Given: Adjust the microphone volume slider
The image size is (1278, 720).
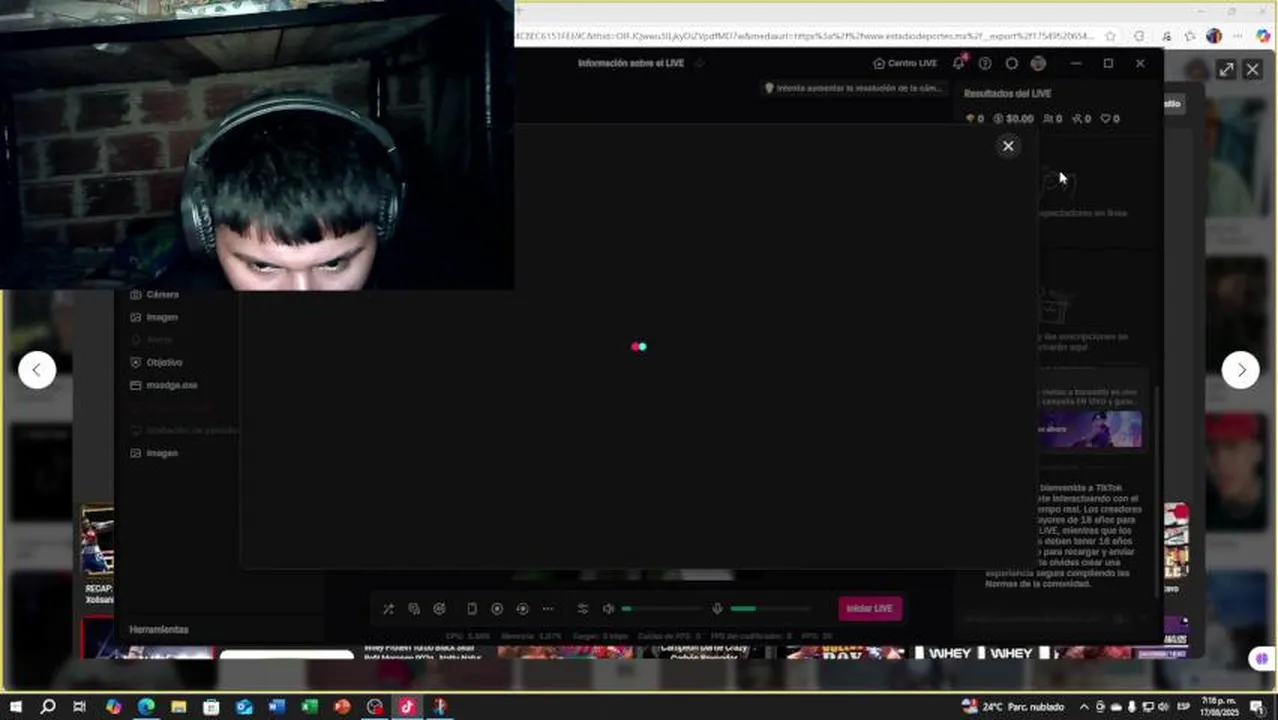Looking at the screenshot, I should click(770, 608).
